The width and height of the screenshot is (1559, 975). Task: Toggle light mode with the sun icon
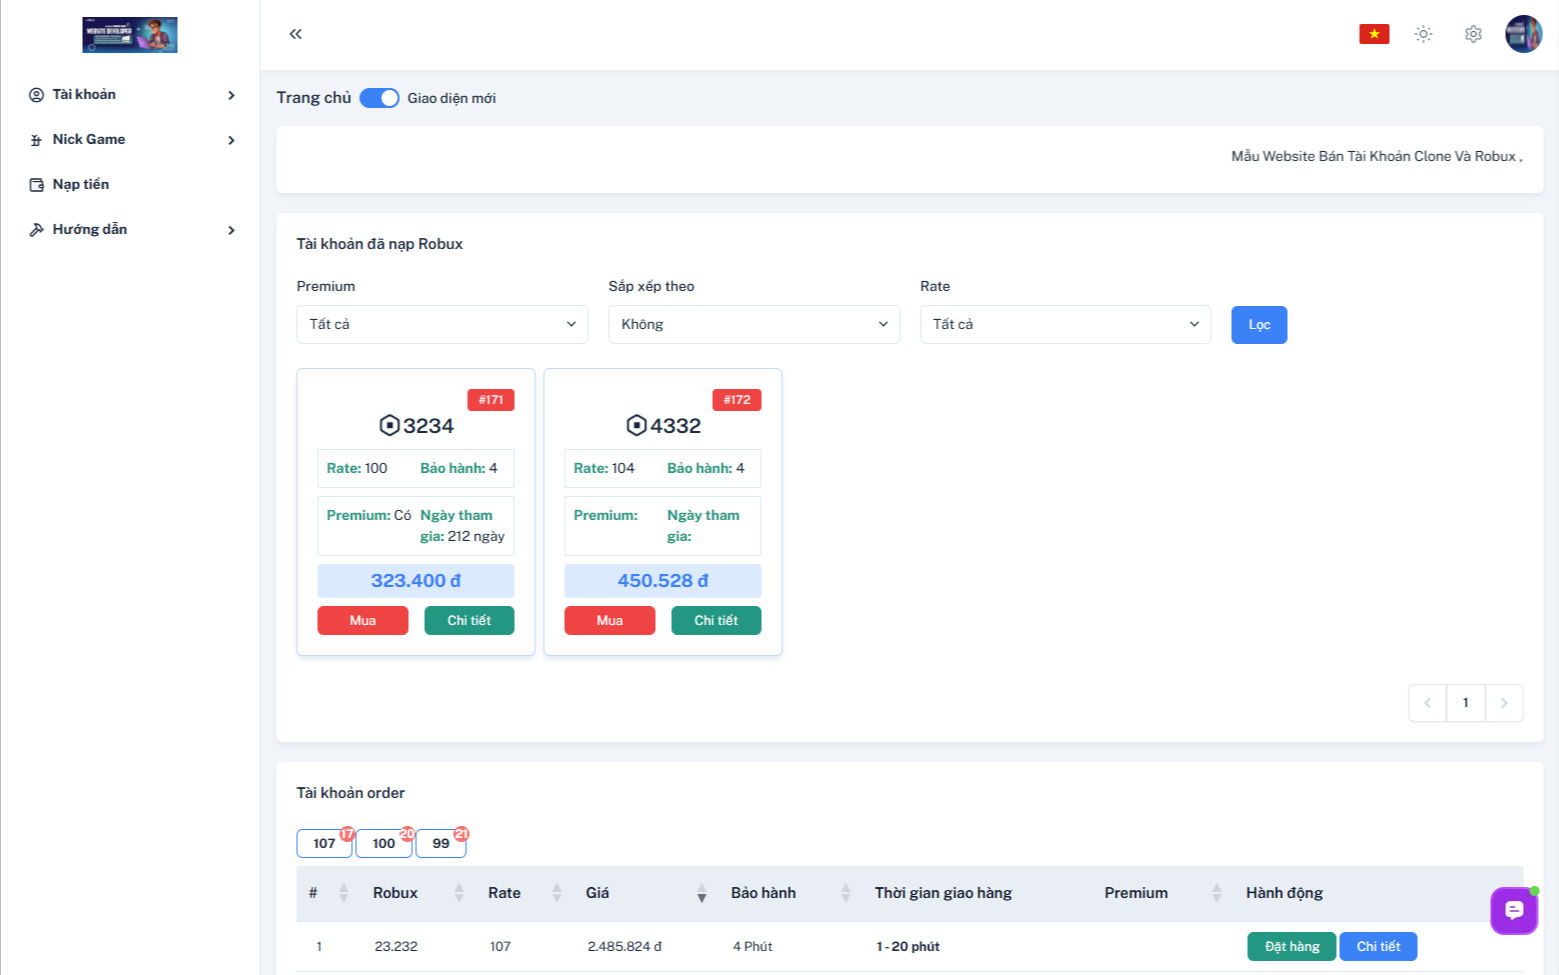[1423, 33]
